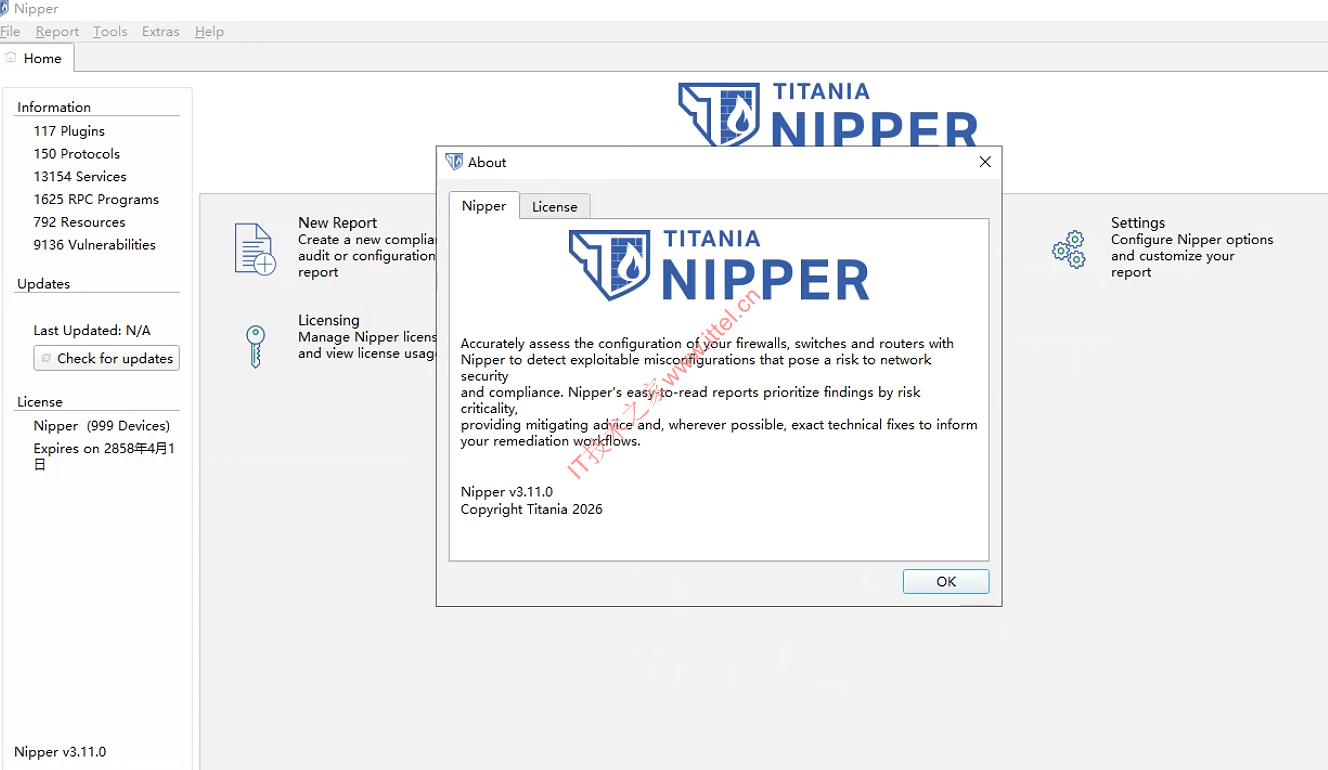Close the About dialog with X

(985, 162)
